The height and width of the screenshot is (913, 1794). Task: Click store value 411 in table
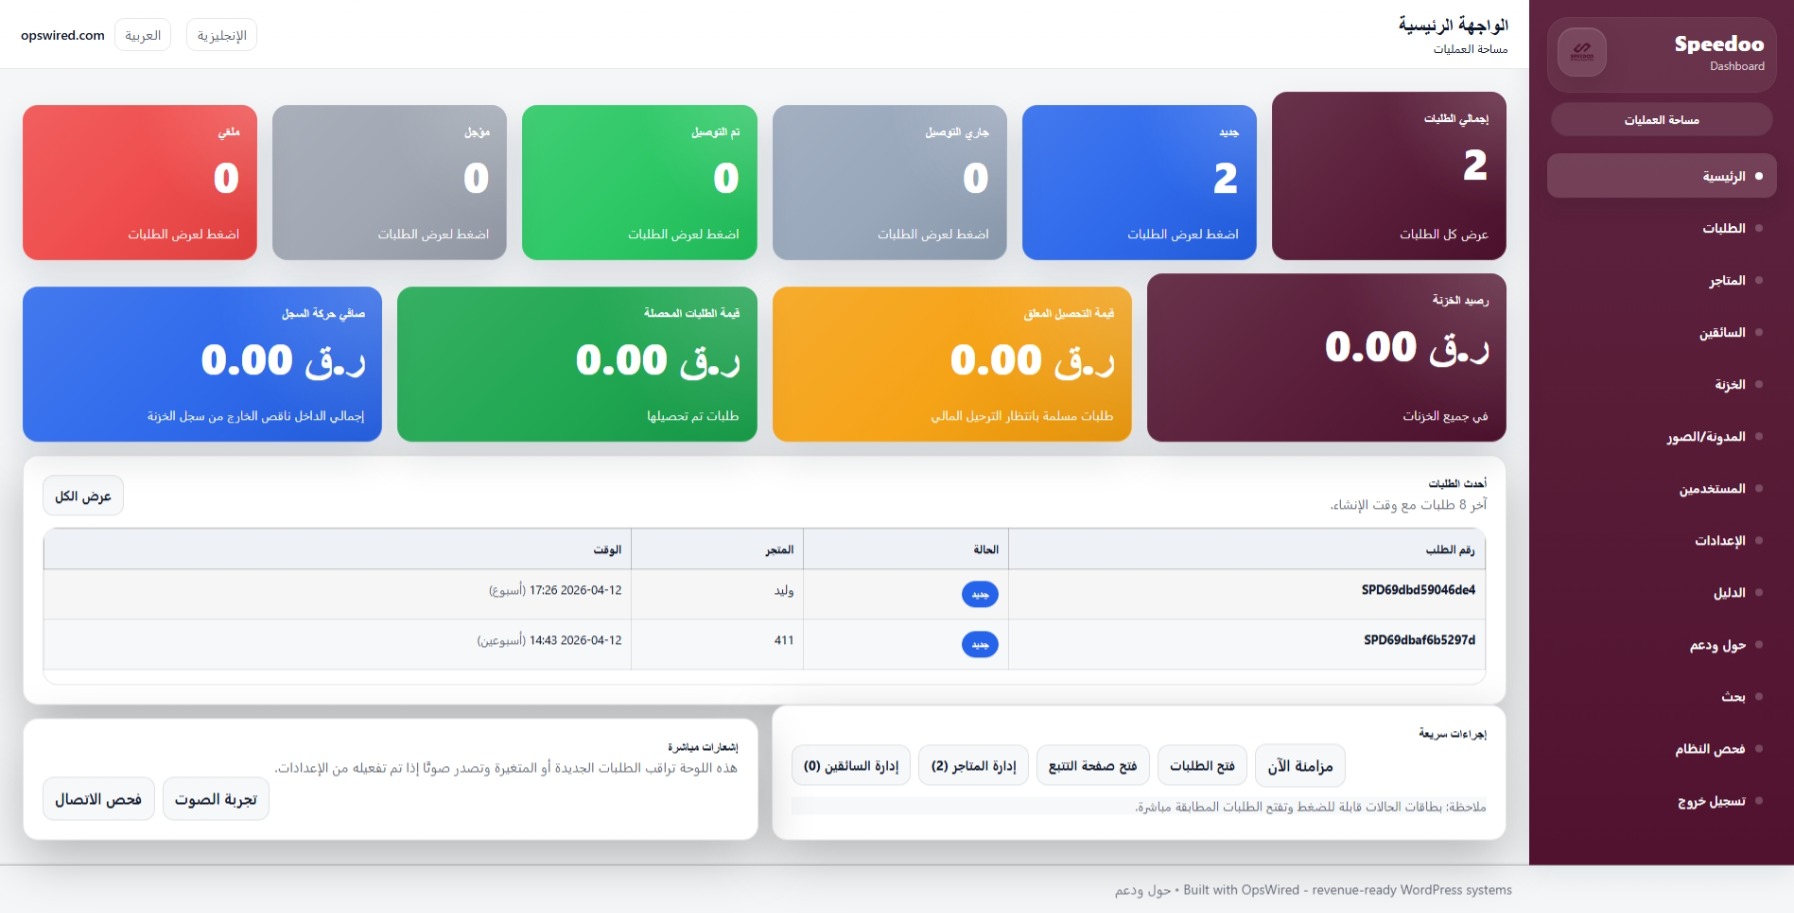tap(784, 640)
